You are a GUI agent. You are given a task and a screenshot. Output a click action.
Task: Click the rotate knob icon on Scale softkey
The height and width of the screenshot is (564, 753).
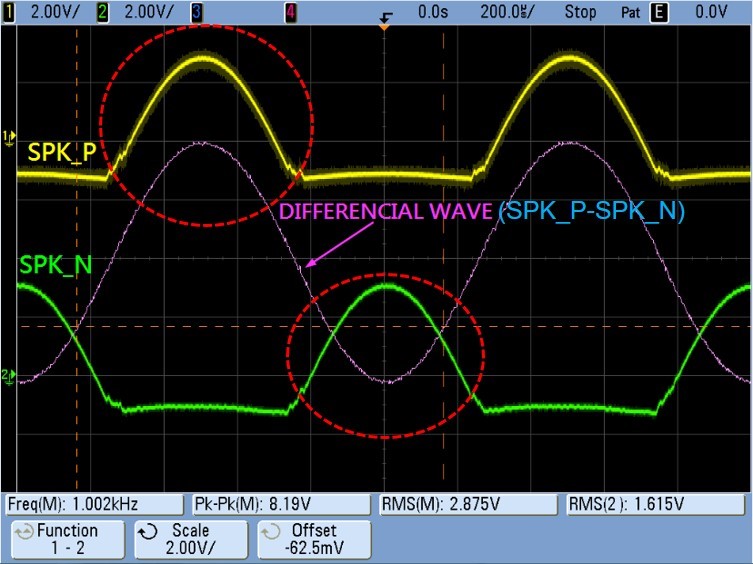[x=148, y=532]
